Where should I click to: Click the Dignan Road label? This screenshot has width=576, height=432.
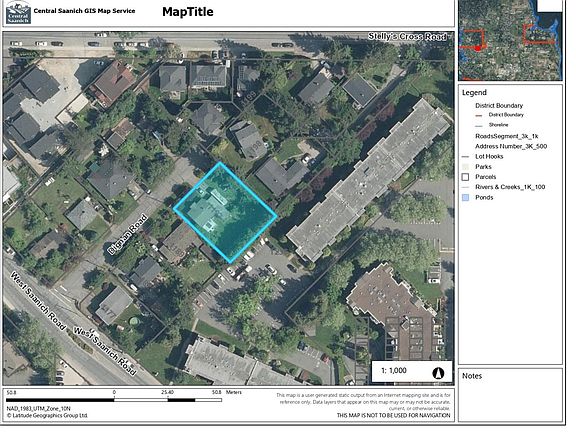(x=128, y=234)
